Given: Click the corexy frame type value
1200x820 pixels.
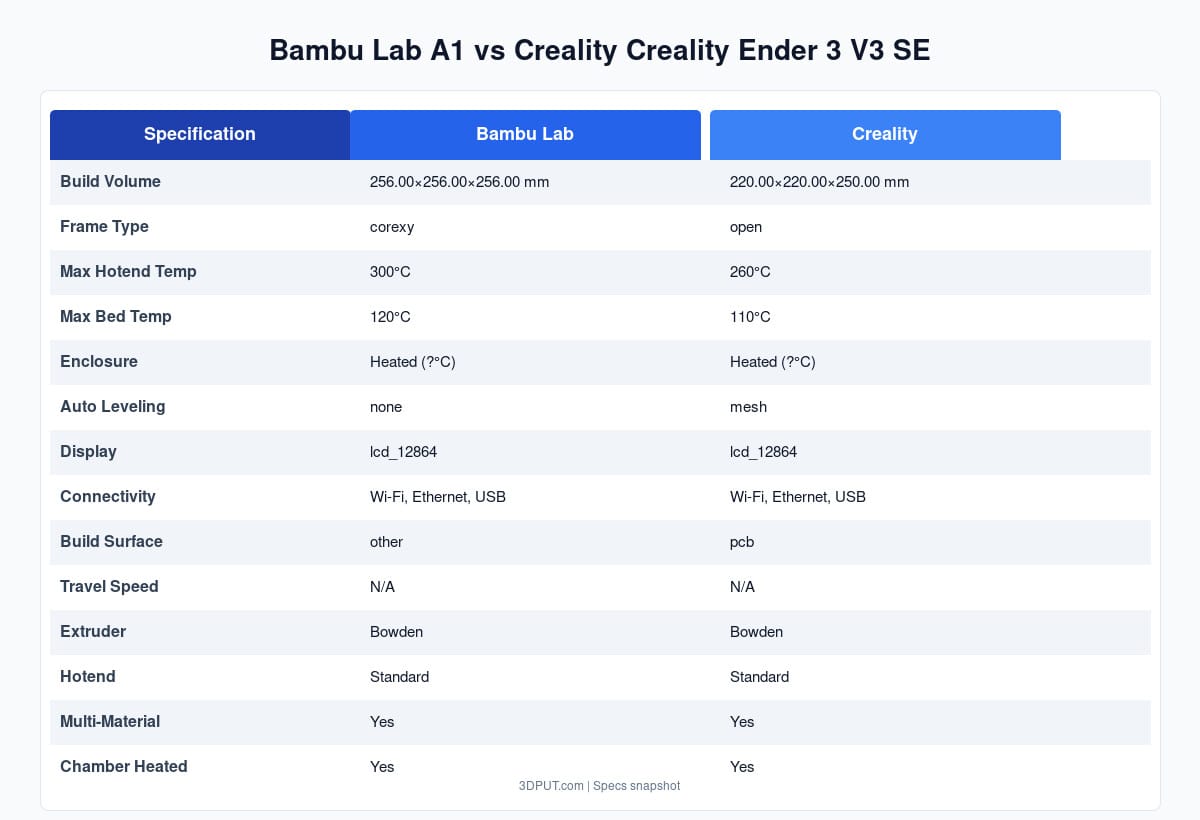Looking at the screenshot, I should (x=392, y=227).
